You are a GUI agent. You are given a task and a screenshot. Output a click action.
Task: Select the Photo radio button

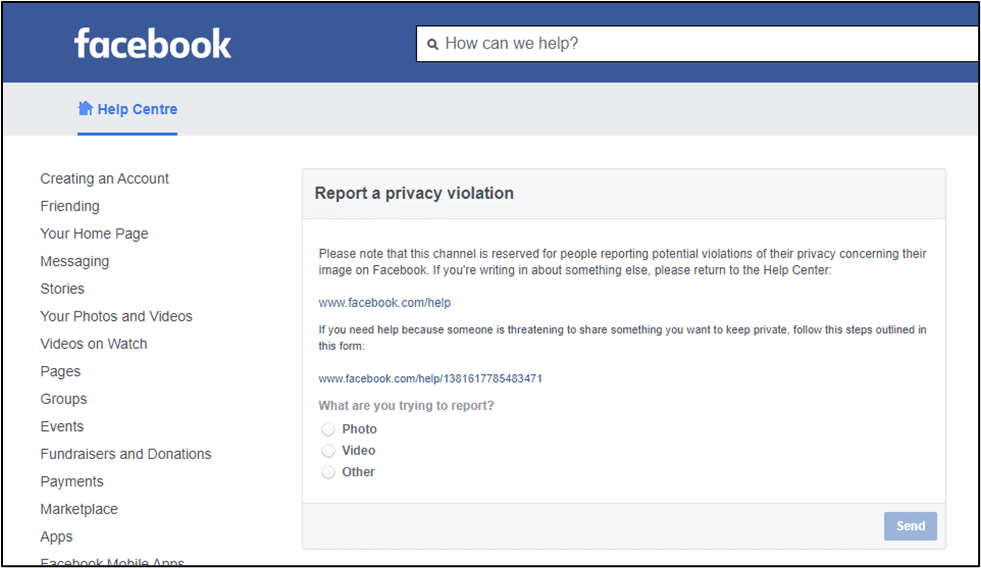pos(328,429)
